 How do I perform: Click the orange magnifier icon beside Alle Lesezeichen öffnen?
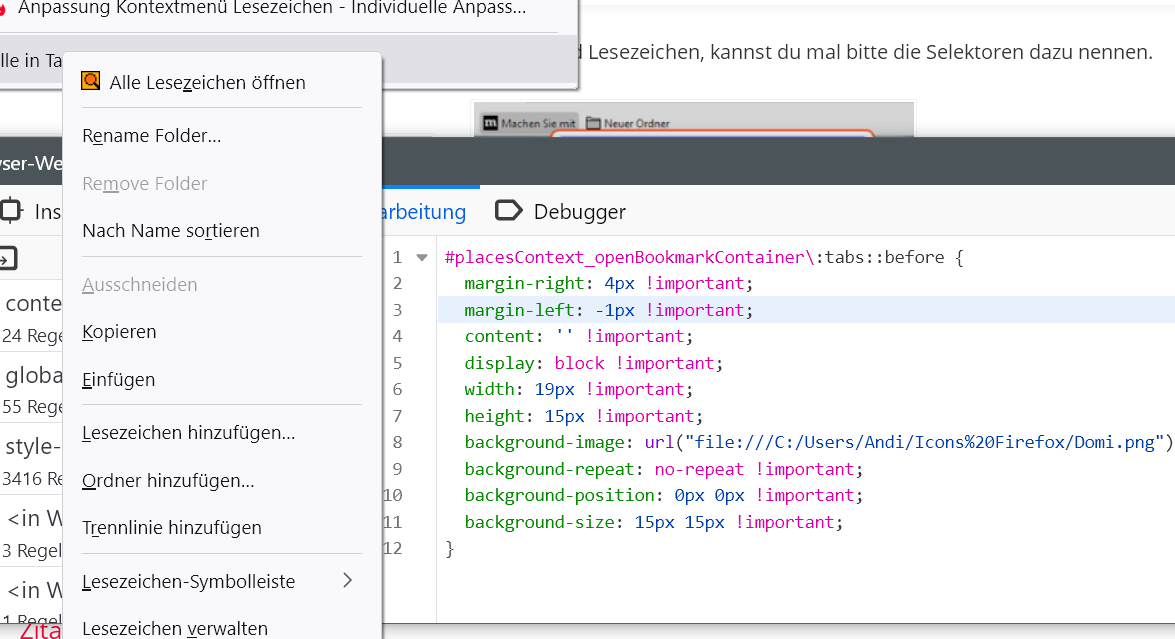tap(91, 81)
